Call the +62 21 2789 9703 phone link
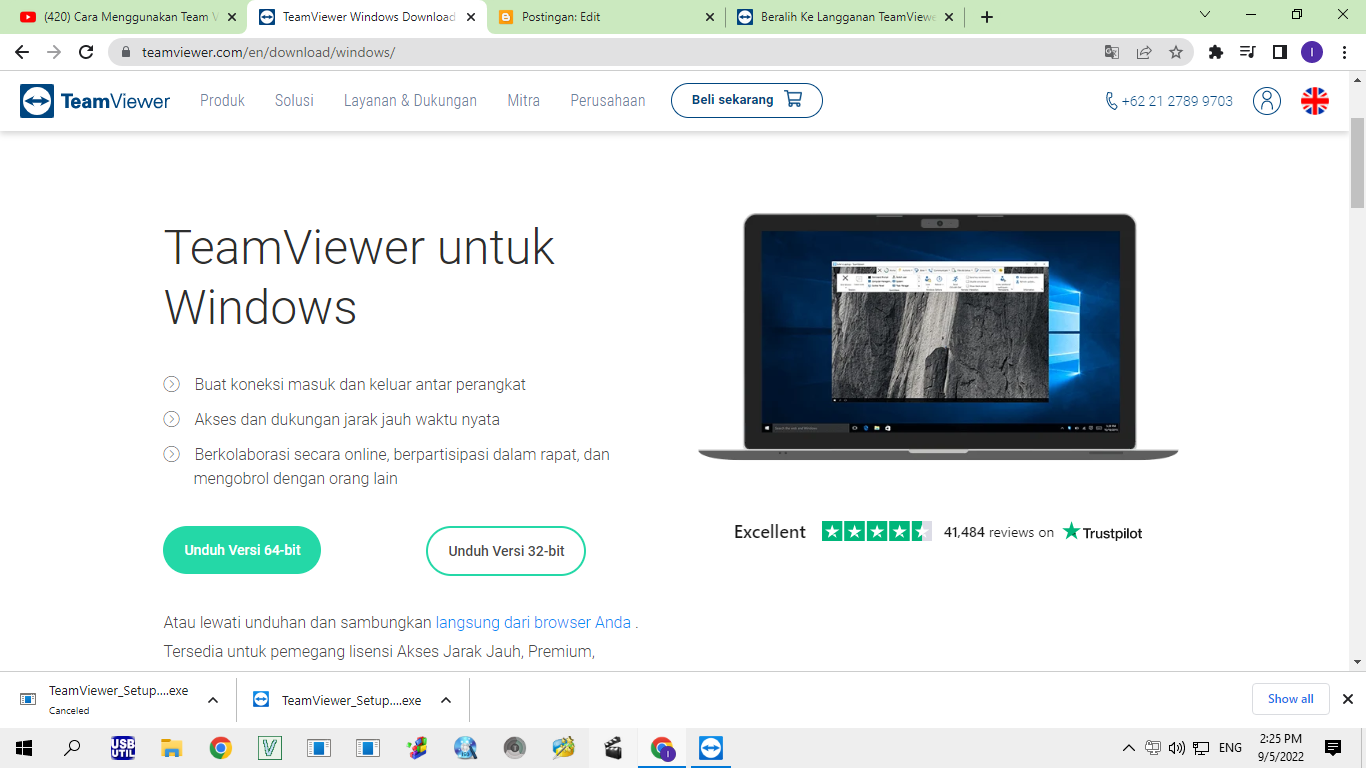 point(1169,101)
